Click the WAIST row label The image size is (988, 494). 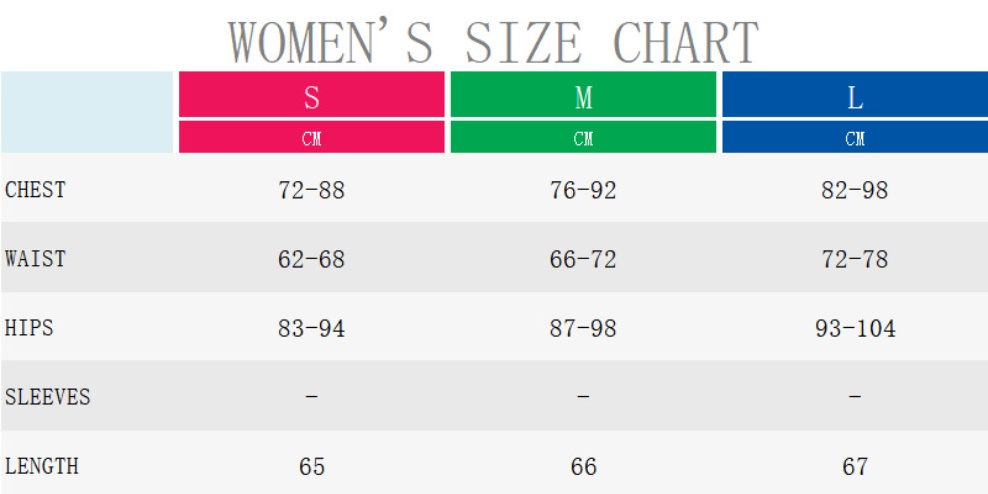(36, 259)
